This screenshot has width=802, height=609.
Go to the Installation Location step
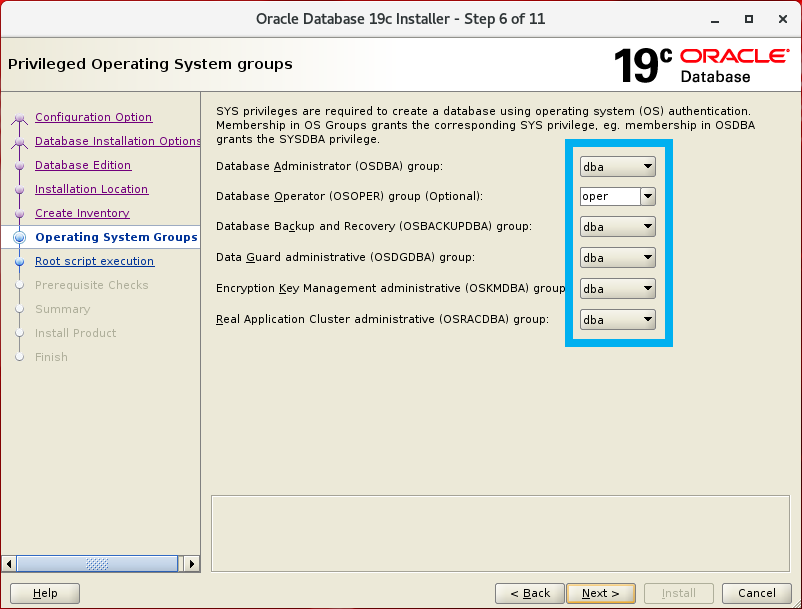92,189
